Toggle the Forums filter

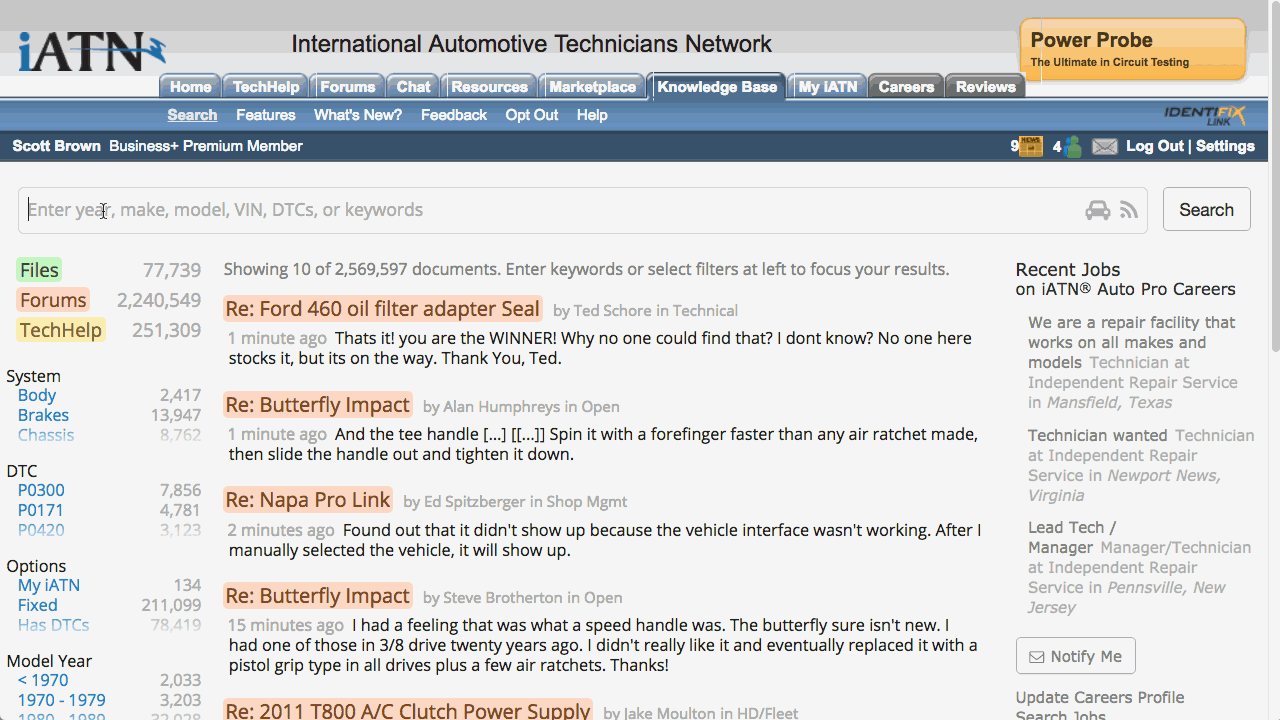click(53, 300)
